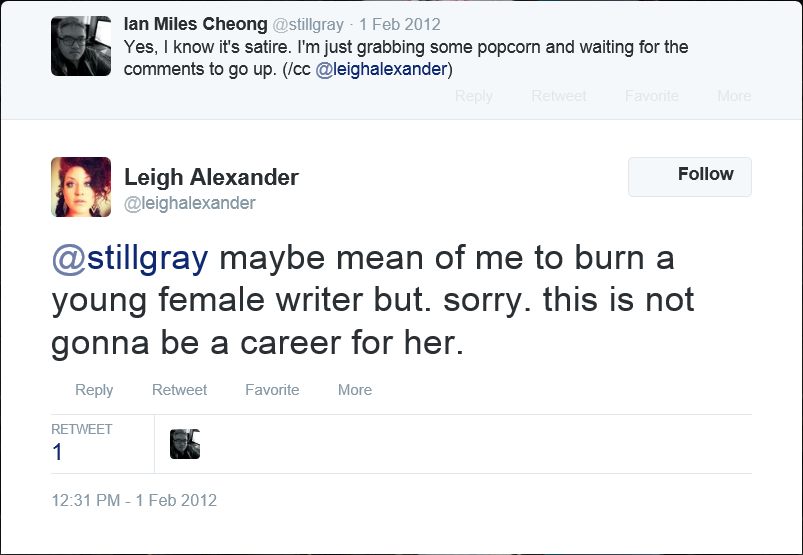Open Leigh Alexander's profile picture
Image resolution: width=803 pixels, height=555 pixels.
81,187
